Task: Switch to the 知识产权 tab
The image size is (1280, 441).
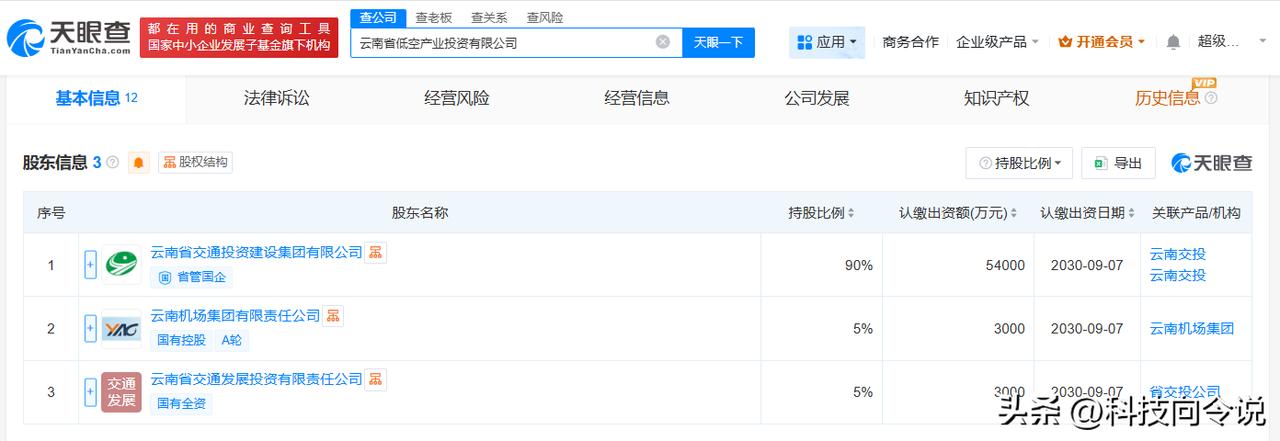Action: 997,98
